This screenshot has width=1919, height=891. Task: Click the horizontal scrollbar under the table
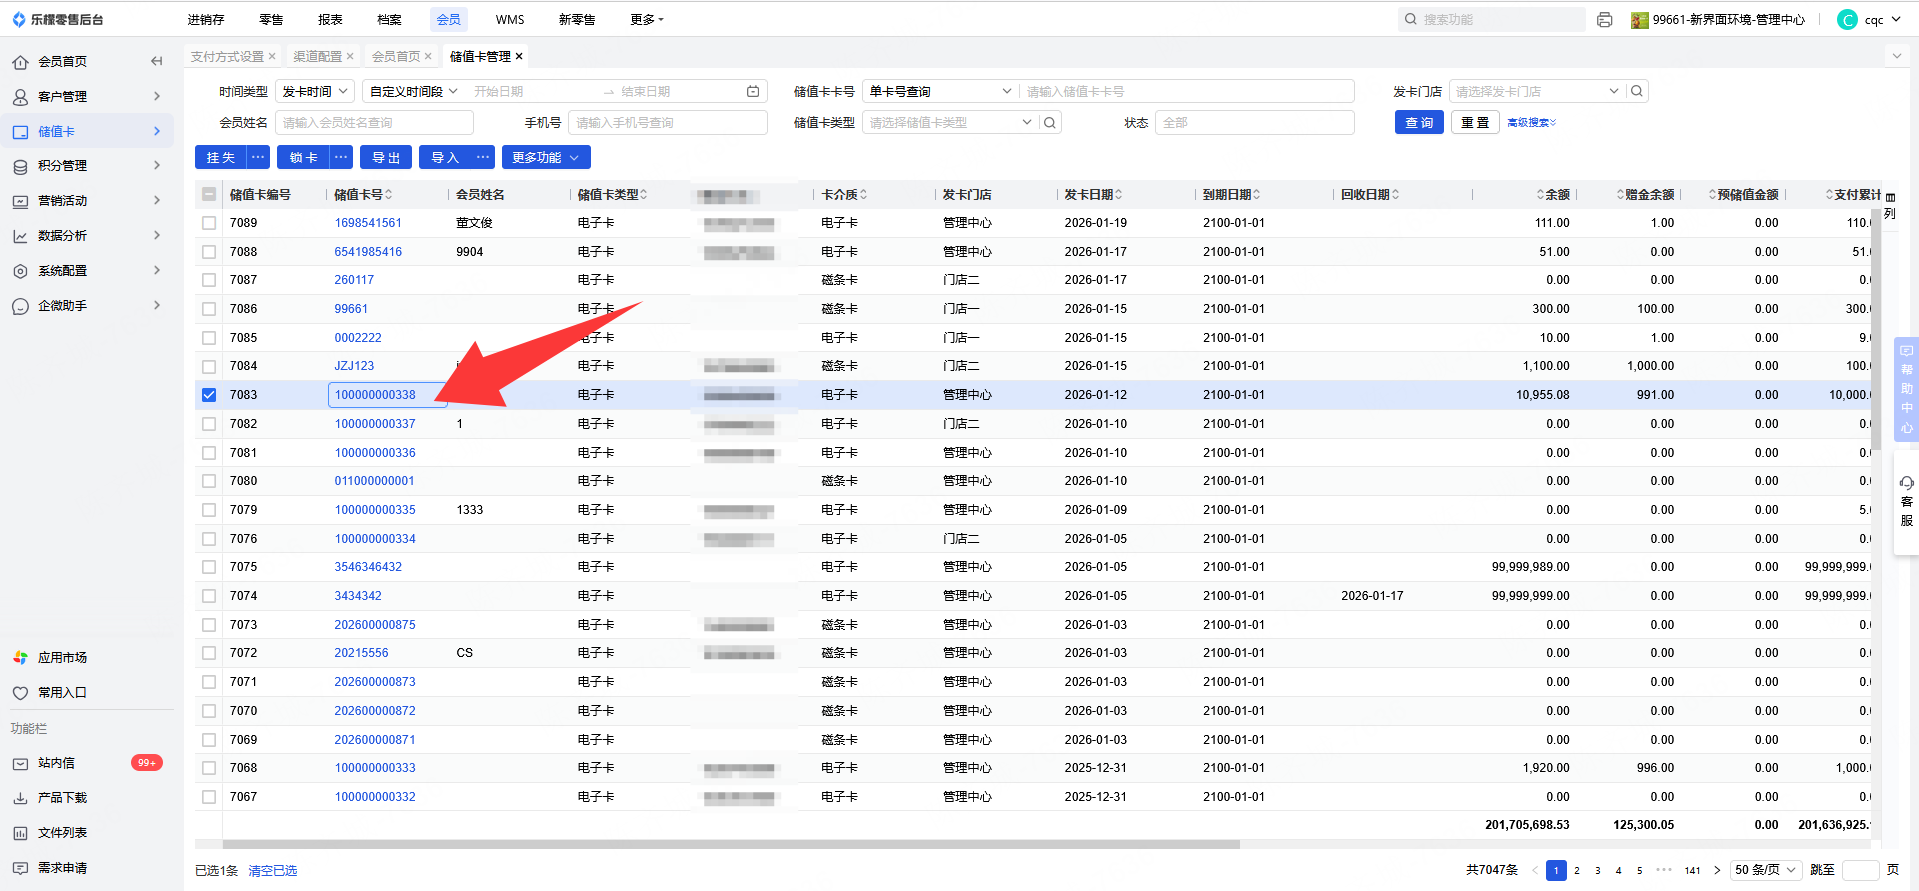coord(730,845)
